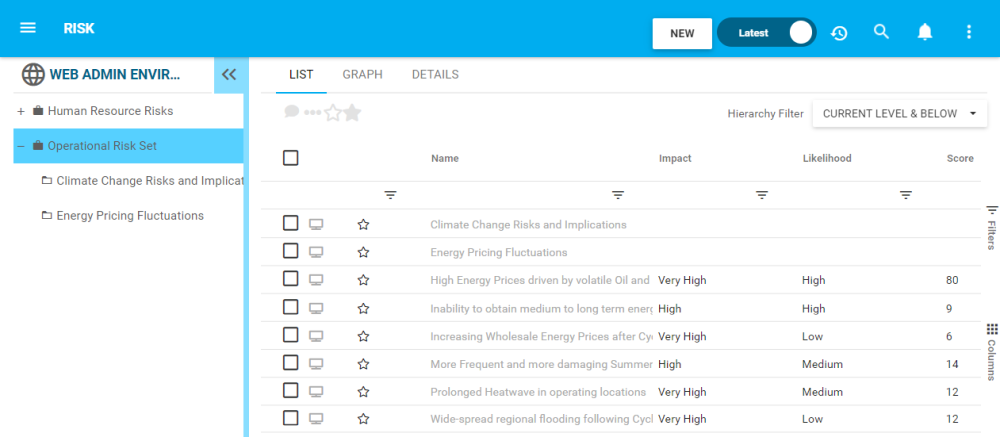Star the Energy Pricing Fluctuations row
This screenshot has height=437, width=1000.
tap(364, 252)
